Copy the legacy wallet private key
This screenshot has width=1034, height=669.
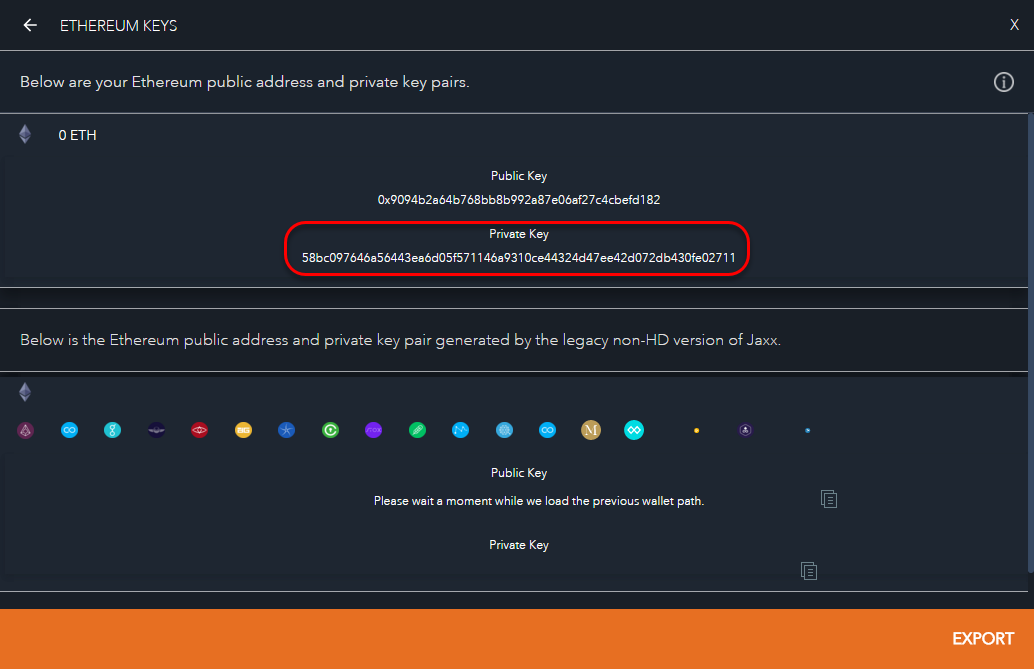(x=809, y=571)
